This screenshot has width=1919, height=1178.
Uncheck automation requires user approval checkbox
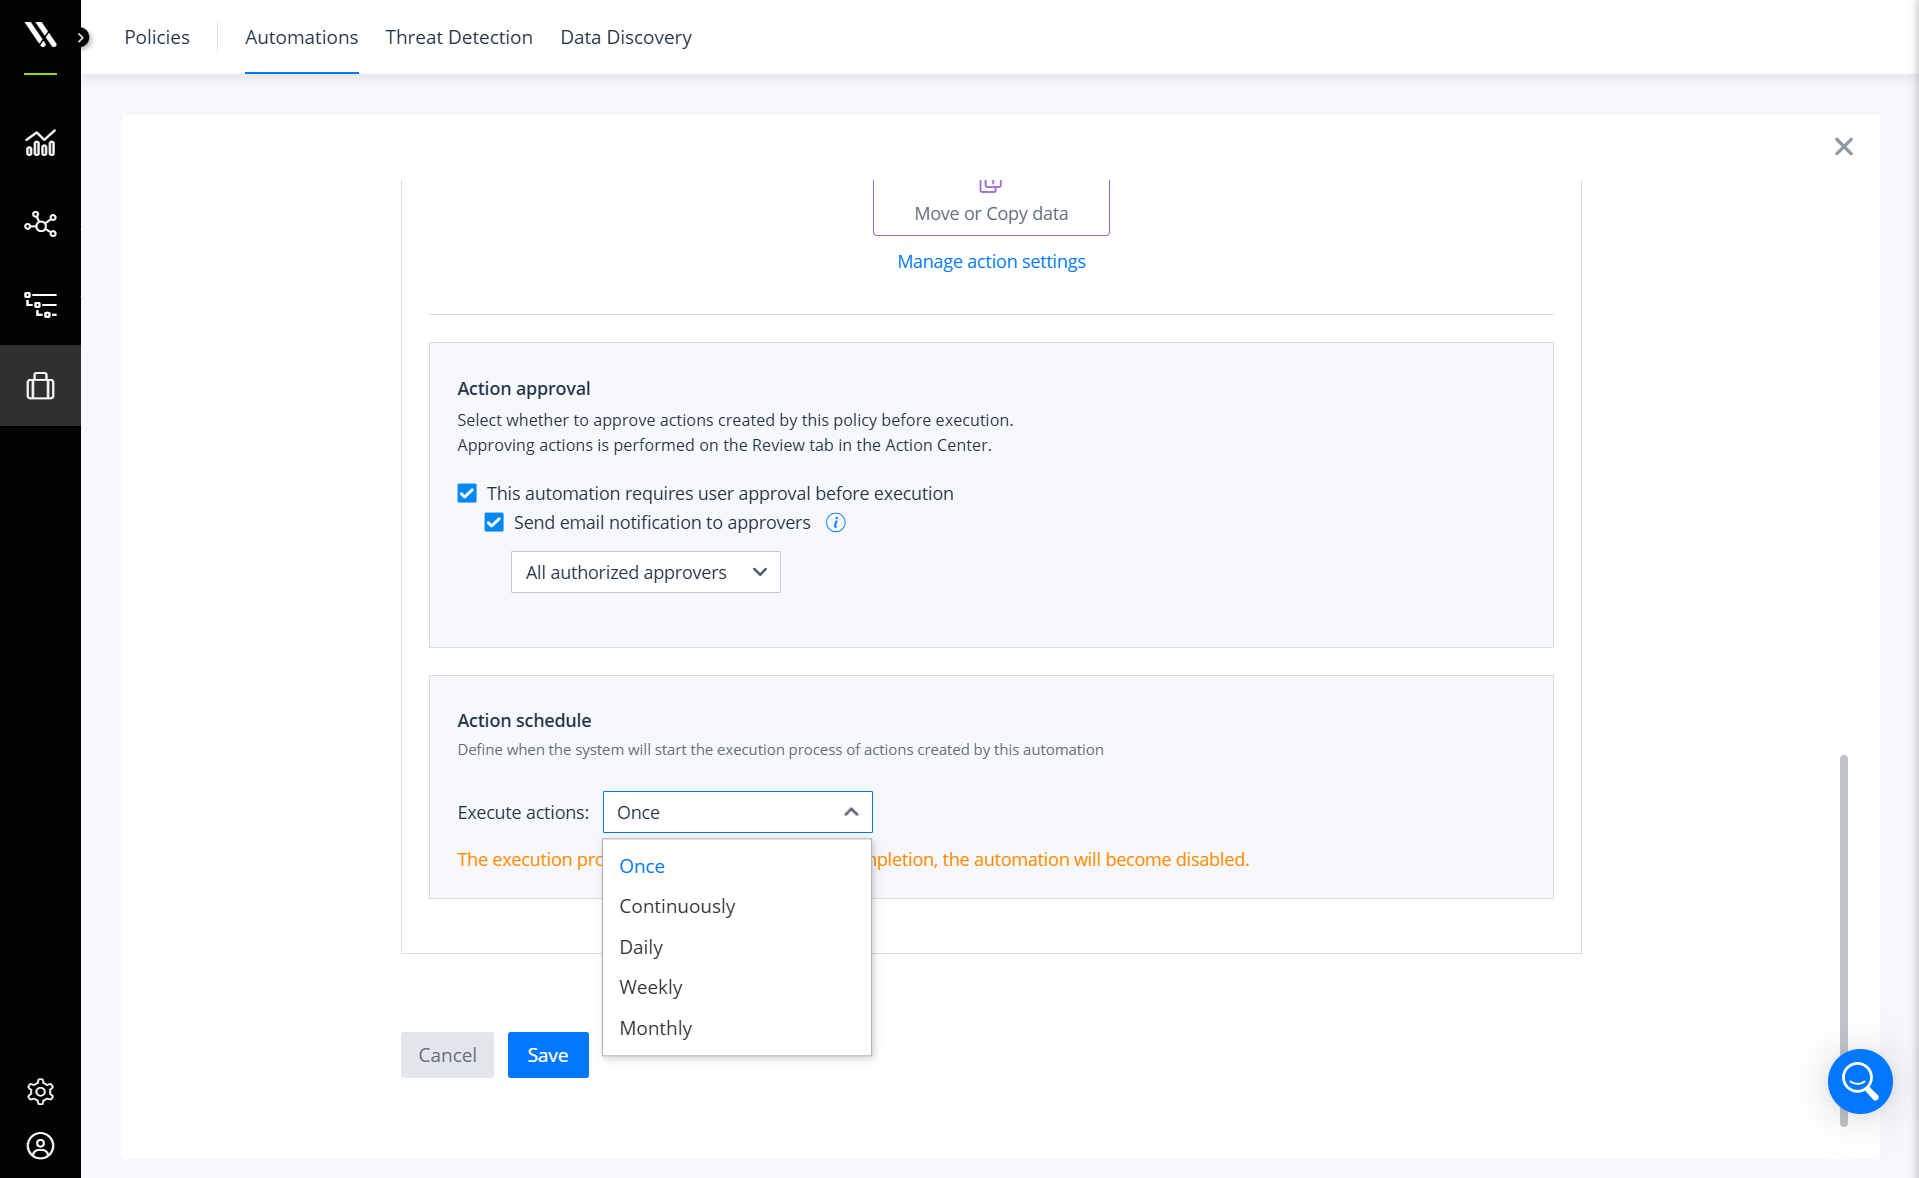click(466, 493)
